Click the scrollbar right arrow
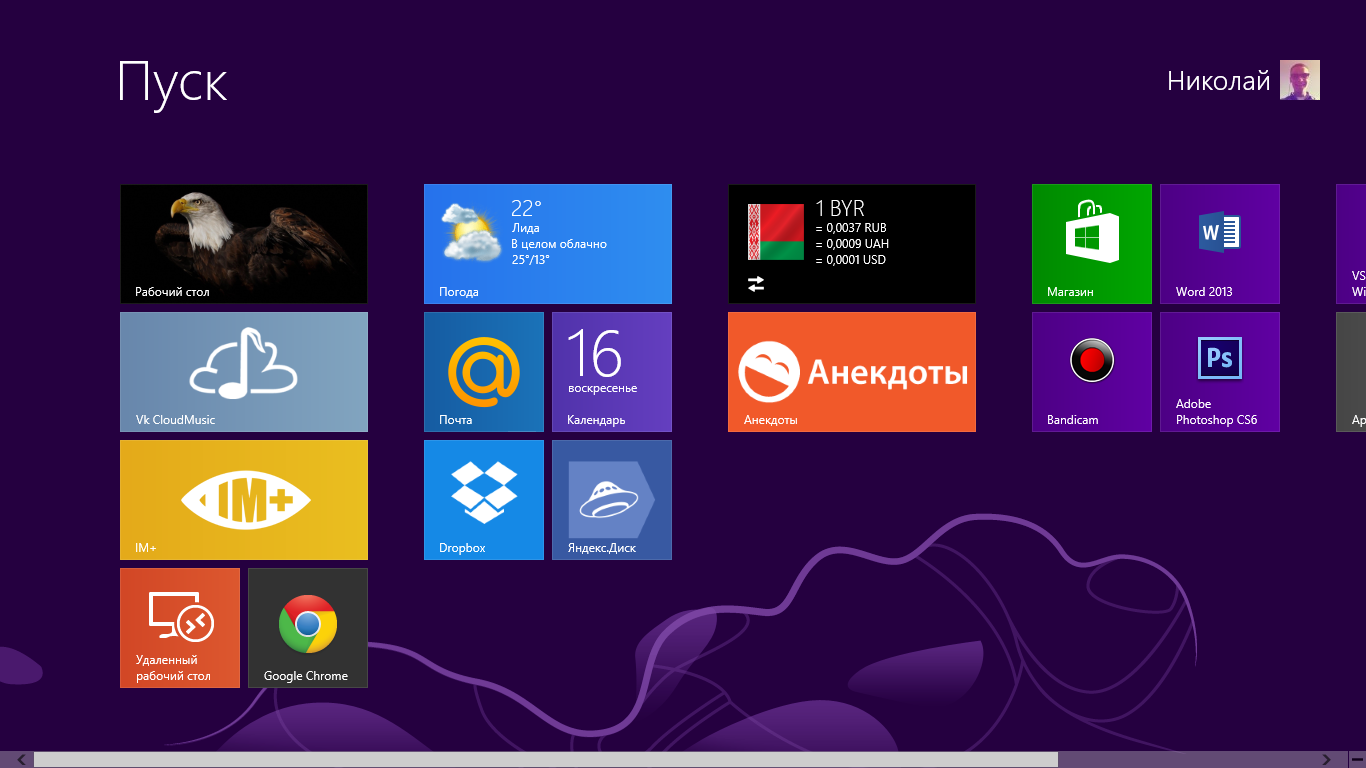The image size is (1366, 768). pyautogui.click(x=1327, y=760)
